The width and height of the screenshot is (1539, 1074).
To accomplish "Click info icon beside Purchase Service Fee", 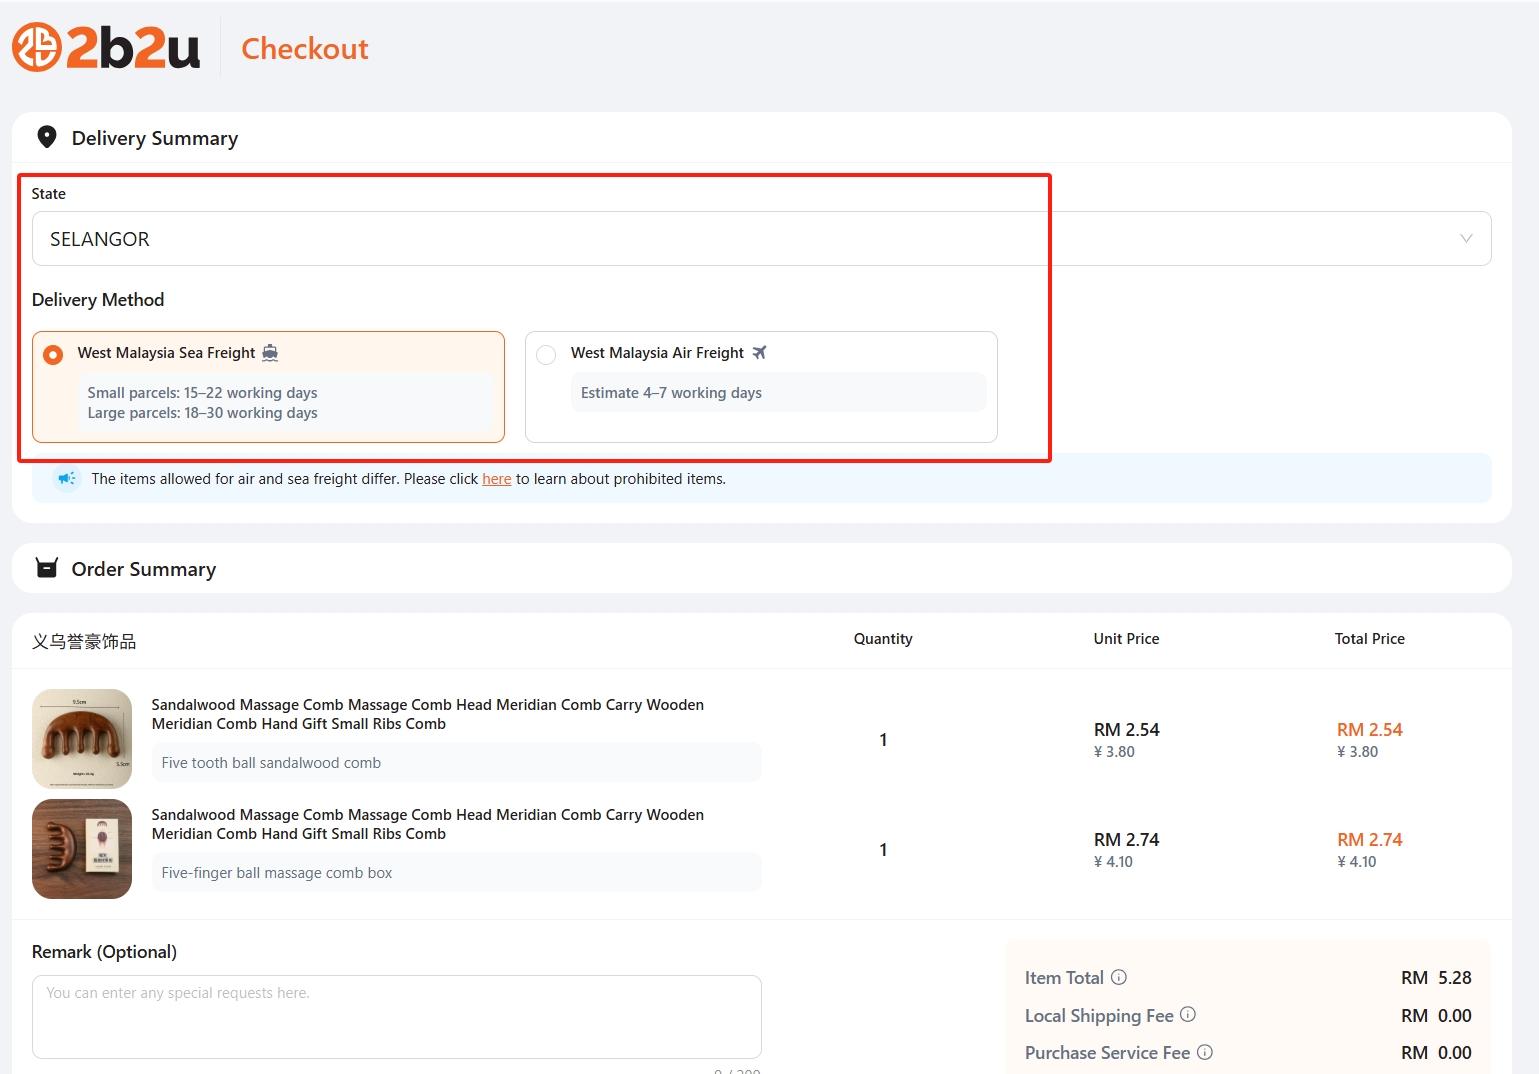I will [1205, 1052].
